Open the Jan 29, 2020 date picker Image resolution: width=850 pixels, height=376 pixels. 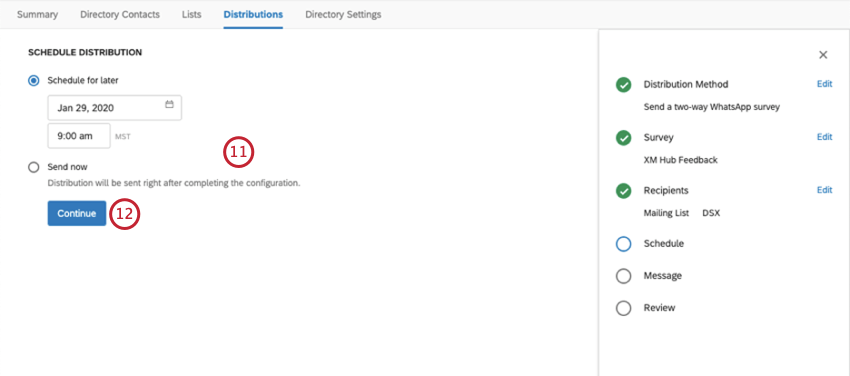click(x=114, y=108)
